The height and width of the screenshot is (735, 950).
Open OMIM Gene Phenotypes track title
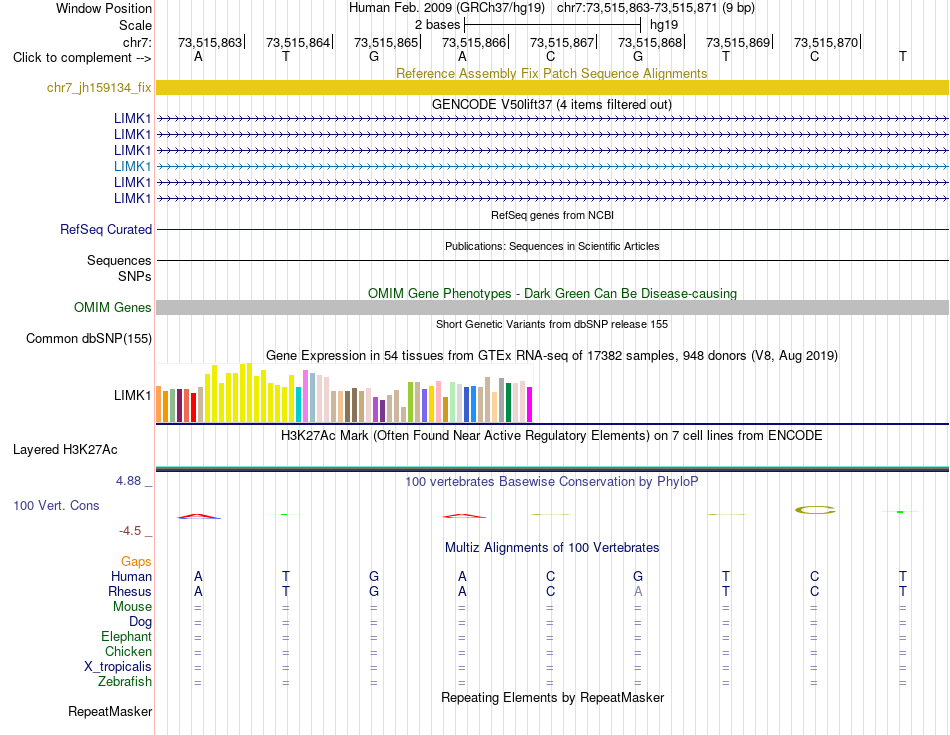coord(552,293)
